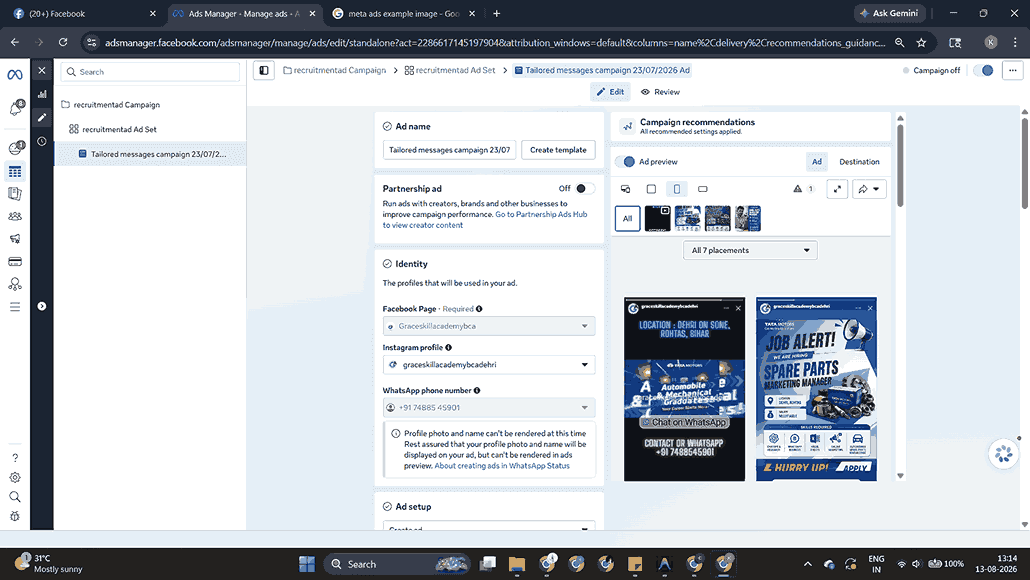Click the preview panel scrollbar
This screenshot has width=1030, height=580.
[x=900, y=165]
